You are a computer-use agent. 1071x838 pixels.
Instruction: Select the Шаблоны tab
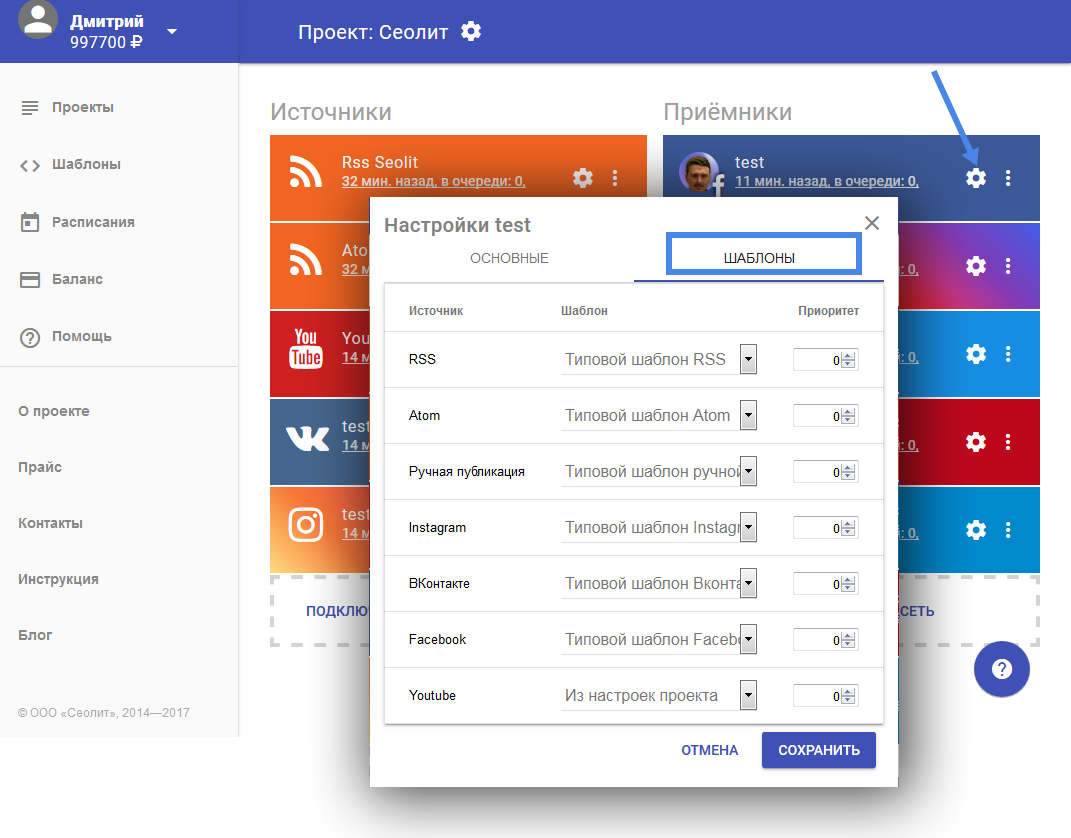(760, 258)
